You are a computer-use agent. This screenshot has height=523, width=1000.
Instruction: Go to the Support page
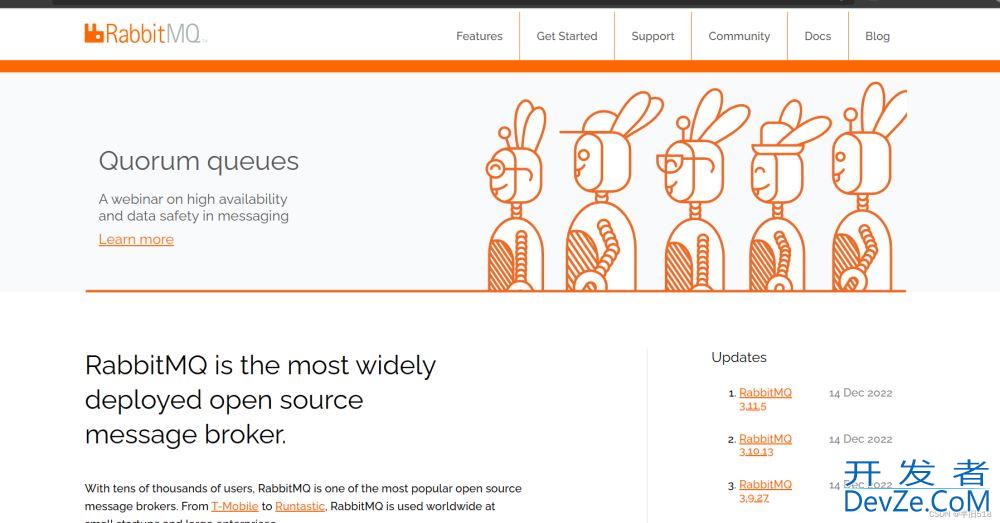pos(652,36)
